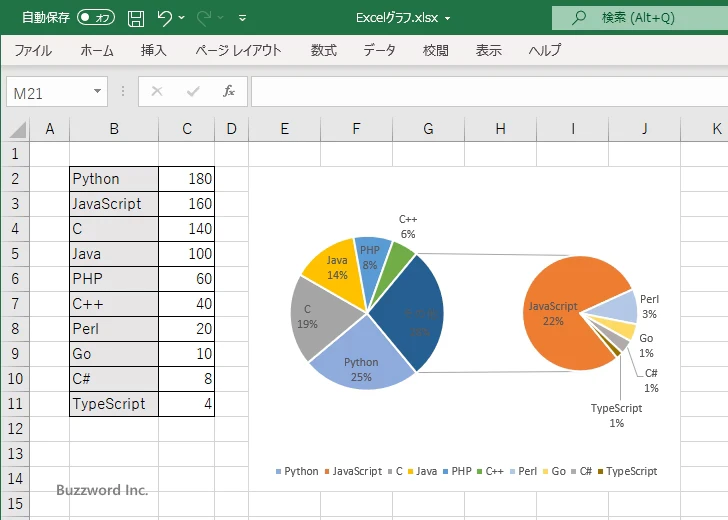
Task: Switch to the ページ レイアウト tab
Action: coord(238,50)
